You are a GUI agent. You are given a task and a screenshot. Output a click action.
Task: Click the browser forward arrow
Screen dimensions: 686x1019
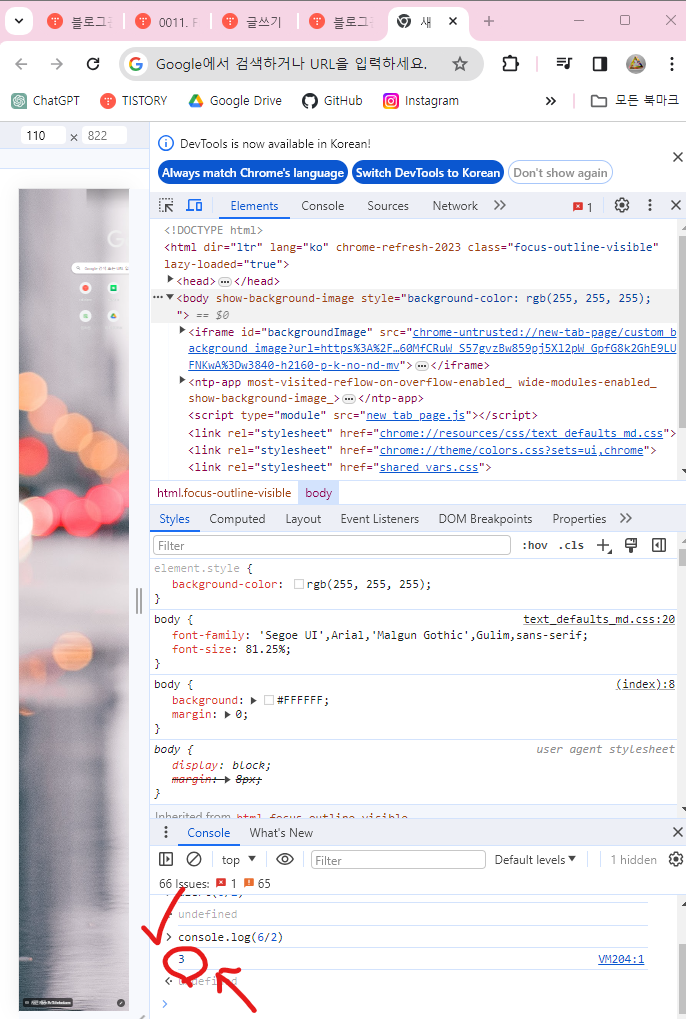(x=57, y=64)
